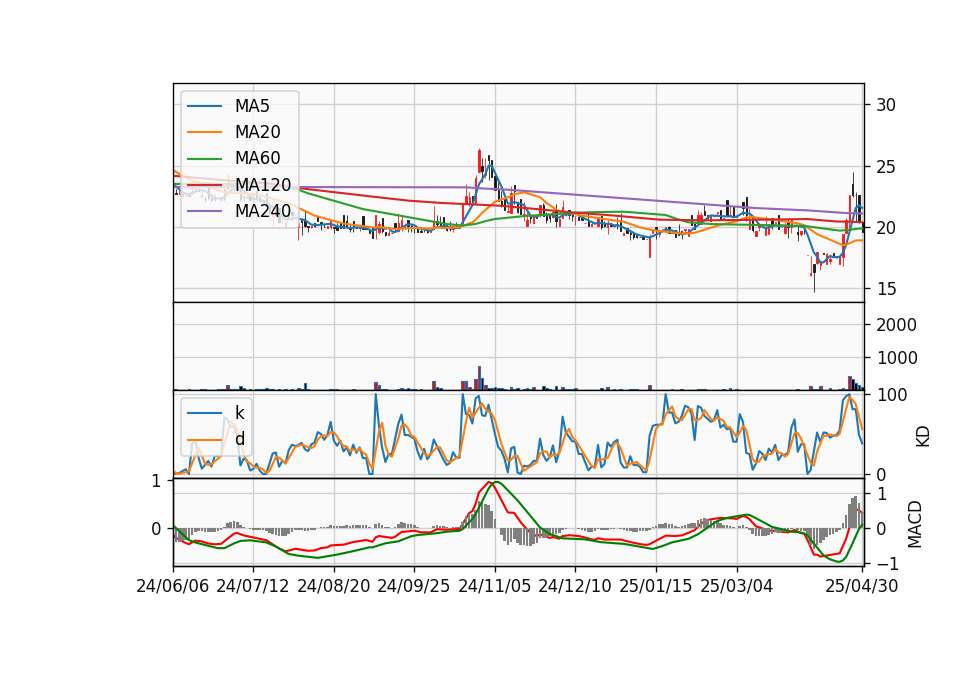Screen dimensions: 960x690
Task: Click the 24/09/25 date label
Action: [x=414, y=586]
